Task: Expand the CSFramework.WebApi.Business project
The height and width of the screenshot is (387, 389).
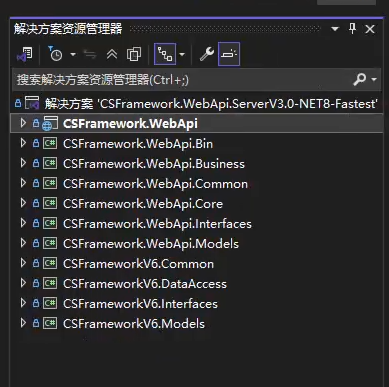Action: 23,163
